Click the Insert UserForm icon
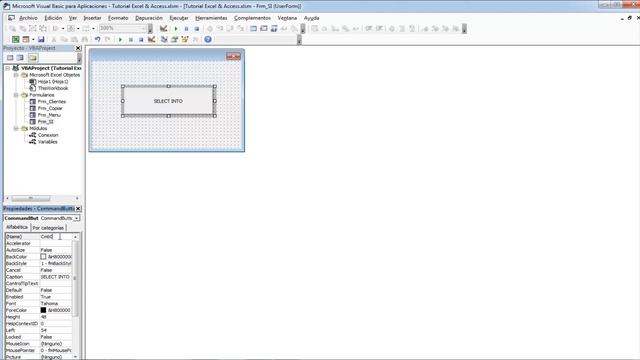Screen dimensions: 640x360 pyautogui.click(x=26, y=39)
